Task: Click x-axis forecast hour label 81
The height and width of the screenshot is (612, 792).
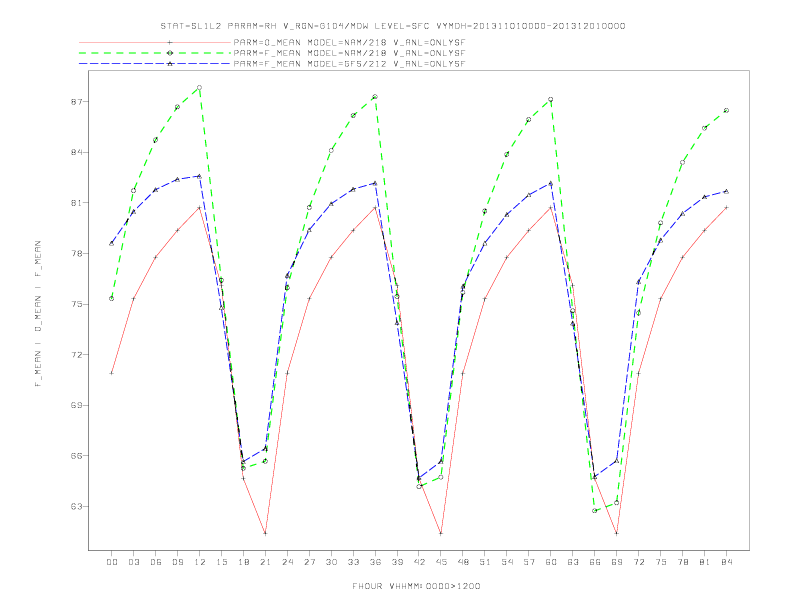Action: click(x=705, y=562)
